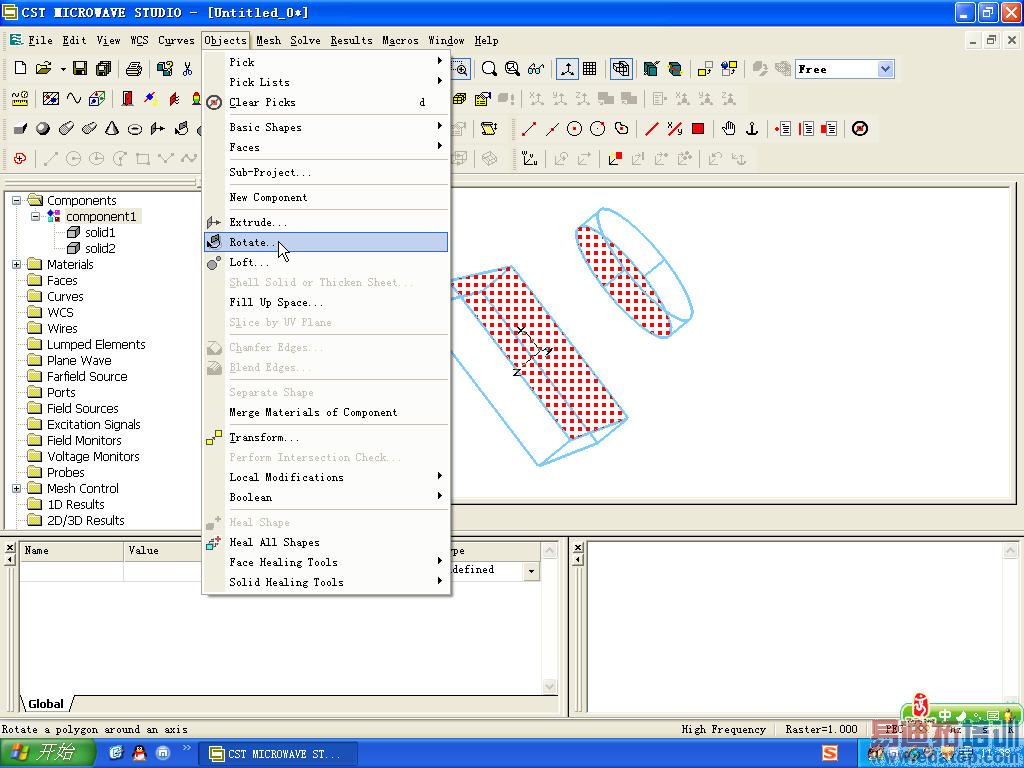The image size is (1024, 768).
Task: Click the anchor icon
Action: point(752,129)
